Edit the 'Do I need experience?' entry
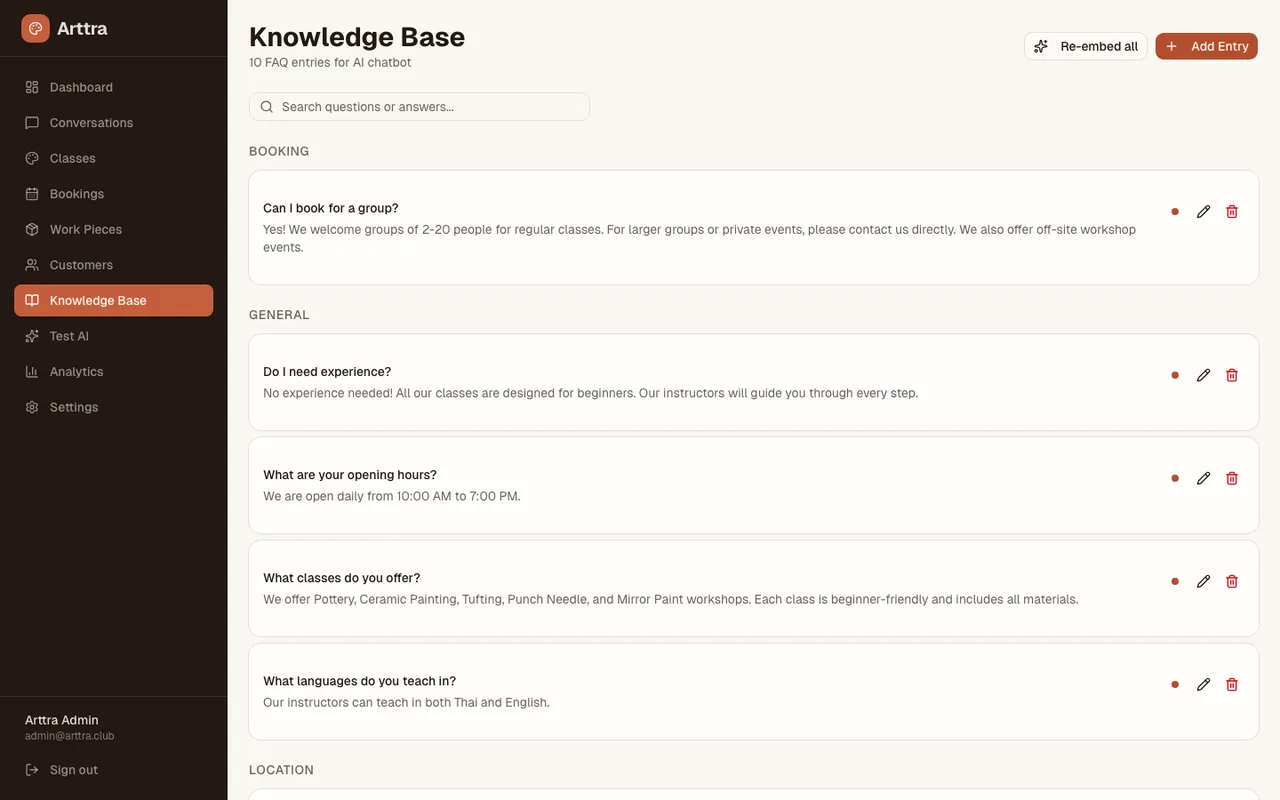This screenshot has width=1280, height=800. (x=1204, y=375)
